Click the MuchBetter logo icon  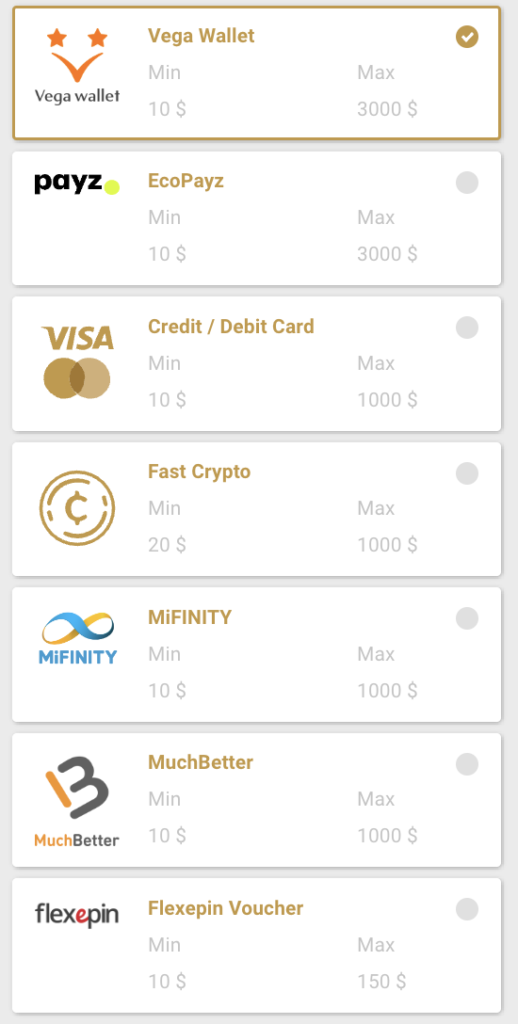(77, 801)
